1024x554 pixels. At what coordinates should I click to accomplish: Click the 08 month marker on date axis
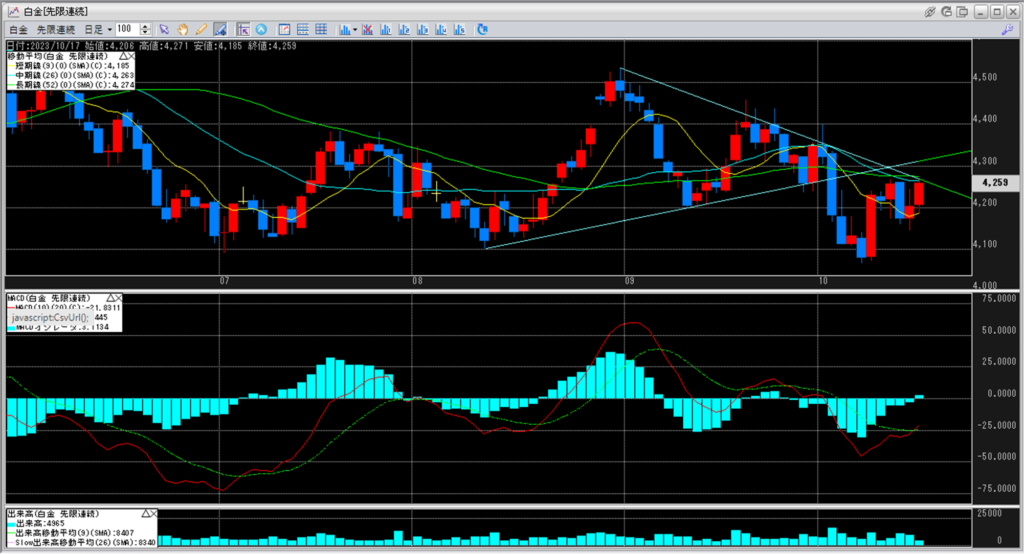pos(417,281)
